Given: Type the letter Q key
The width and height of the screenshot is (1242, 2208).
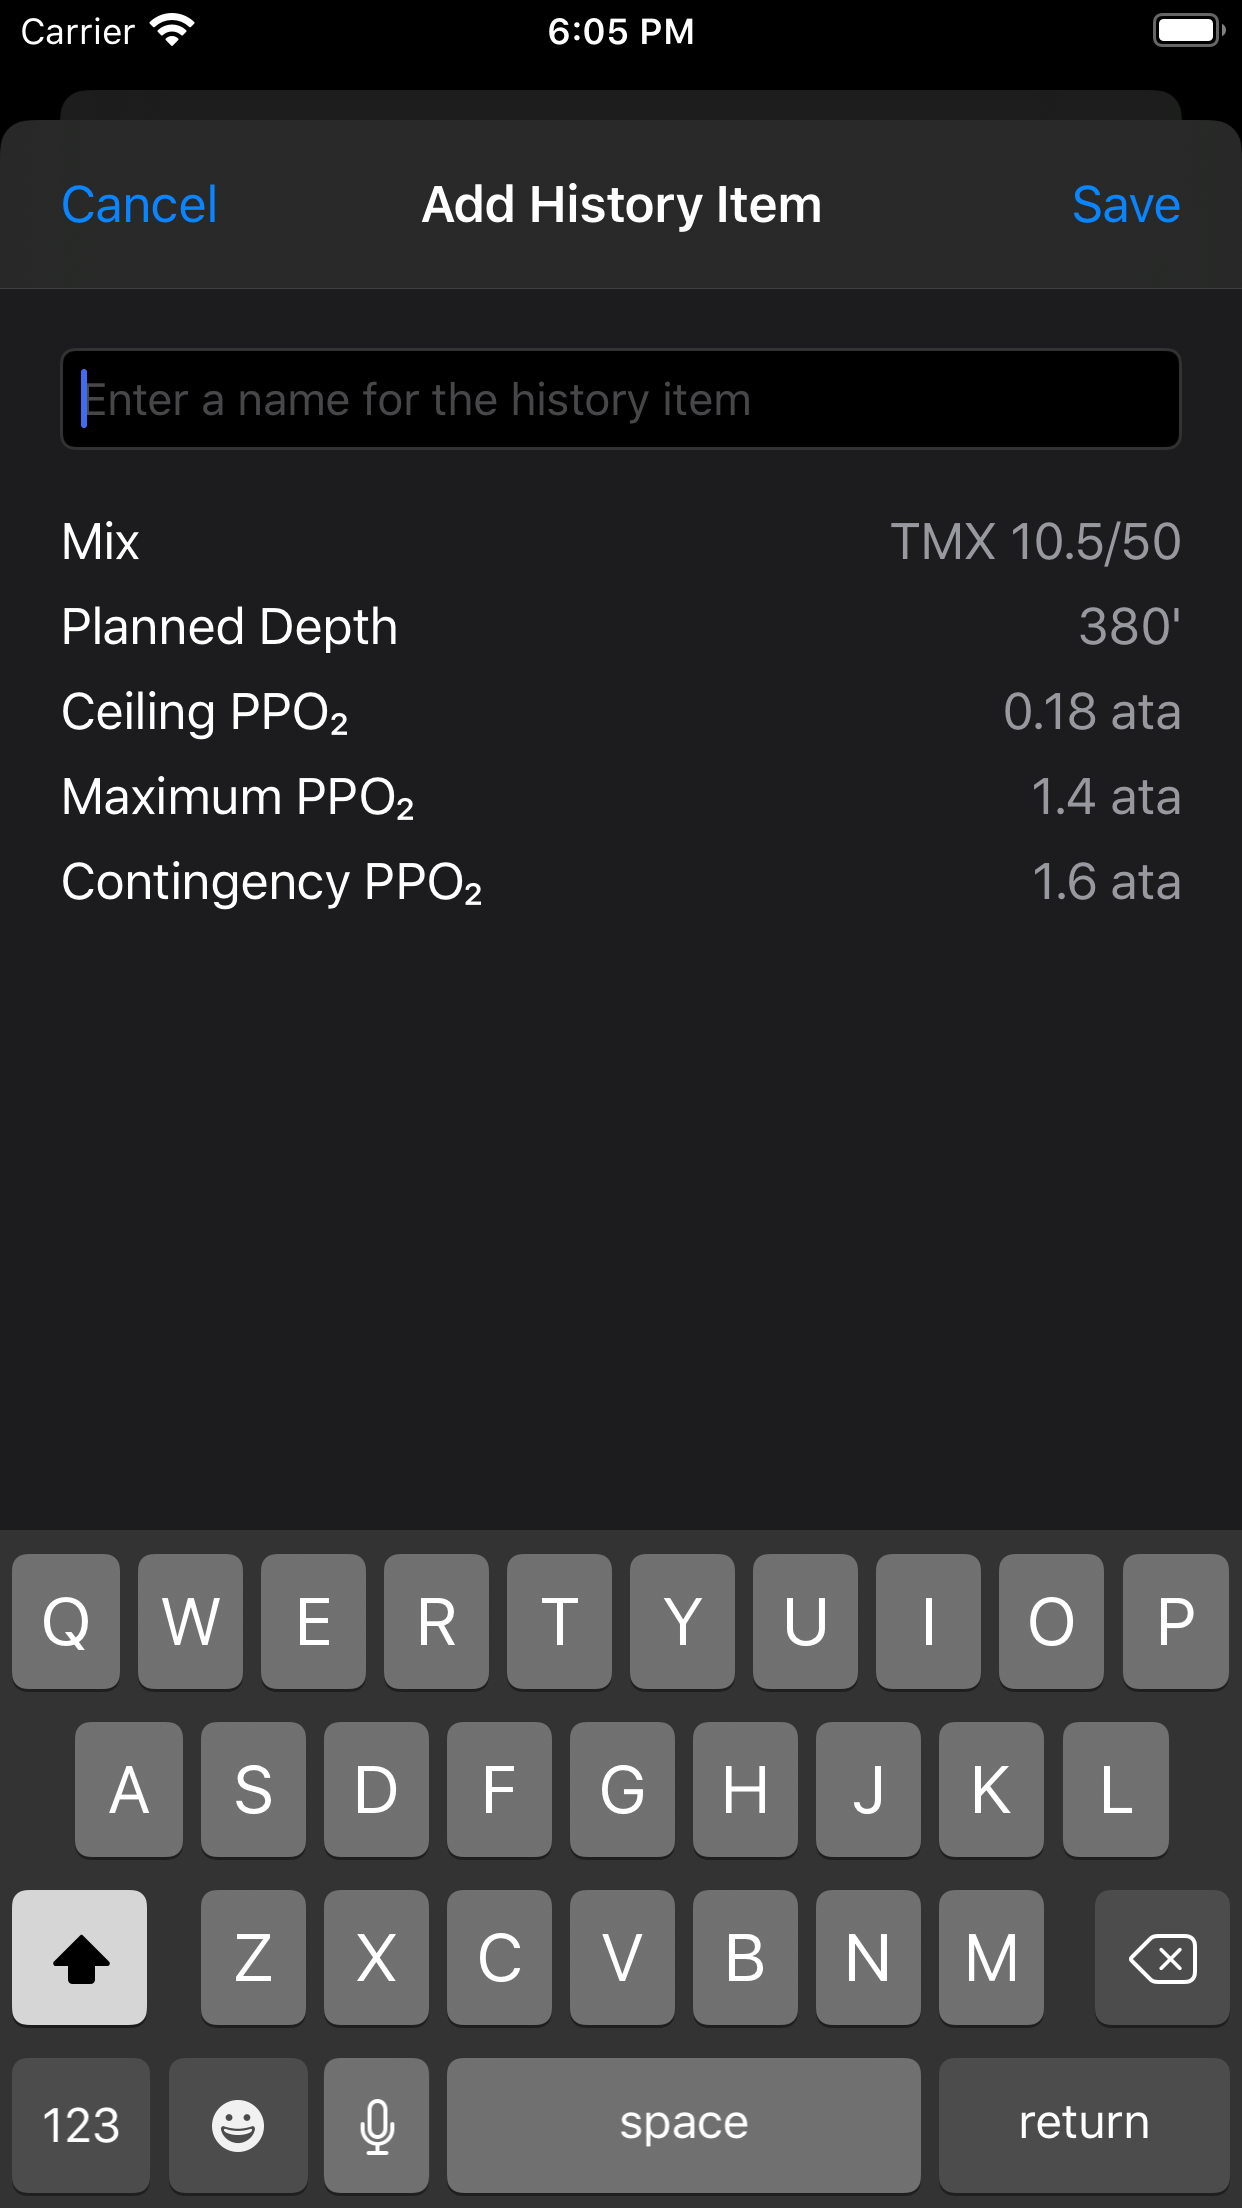Looking at the screenshot, I should click(66, 1621).
